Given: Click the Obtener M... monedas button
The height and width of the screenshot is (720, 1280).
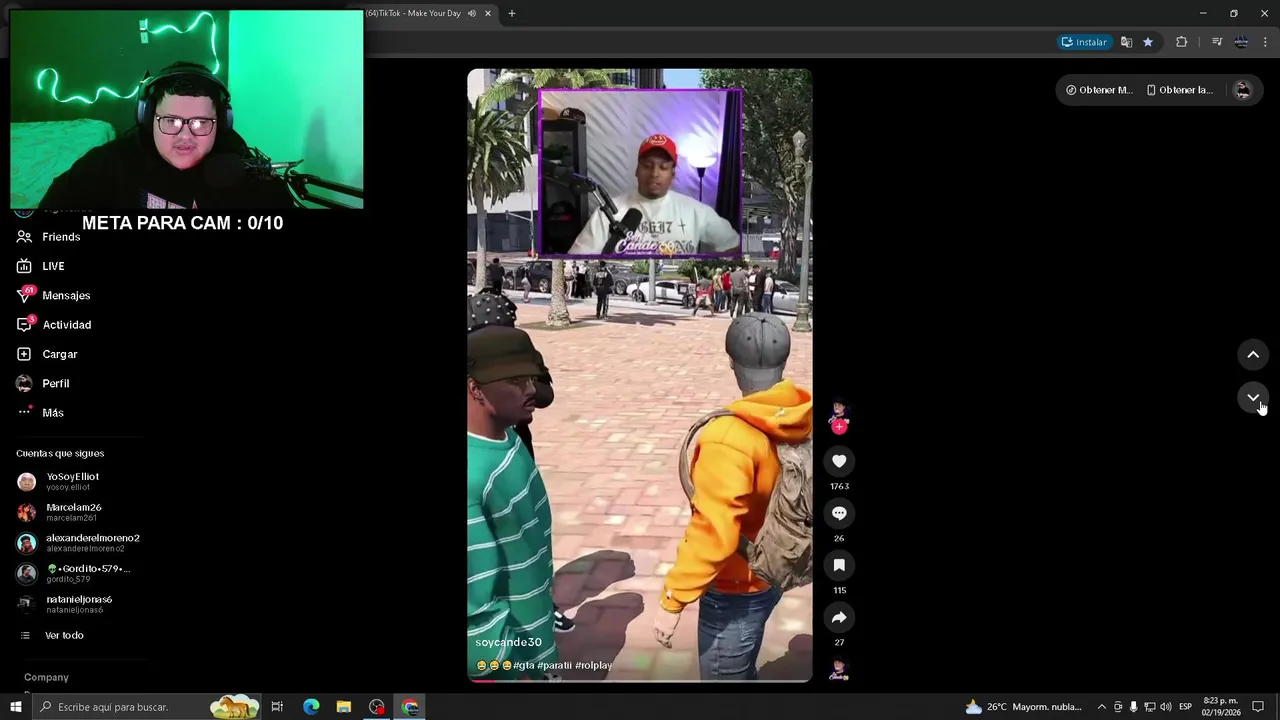Looking at the screenshot, I should pos(1098,90).
